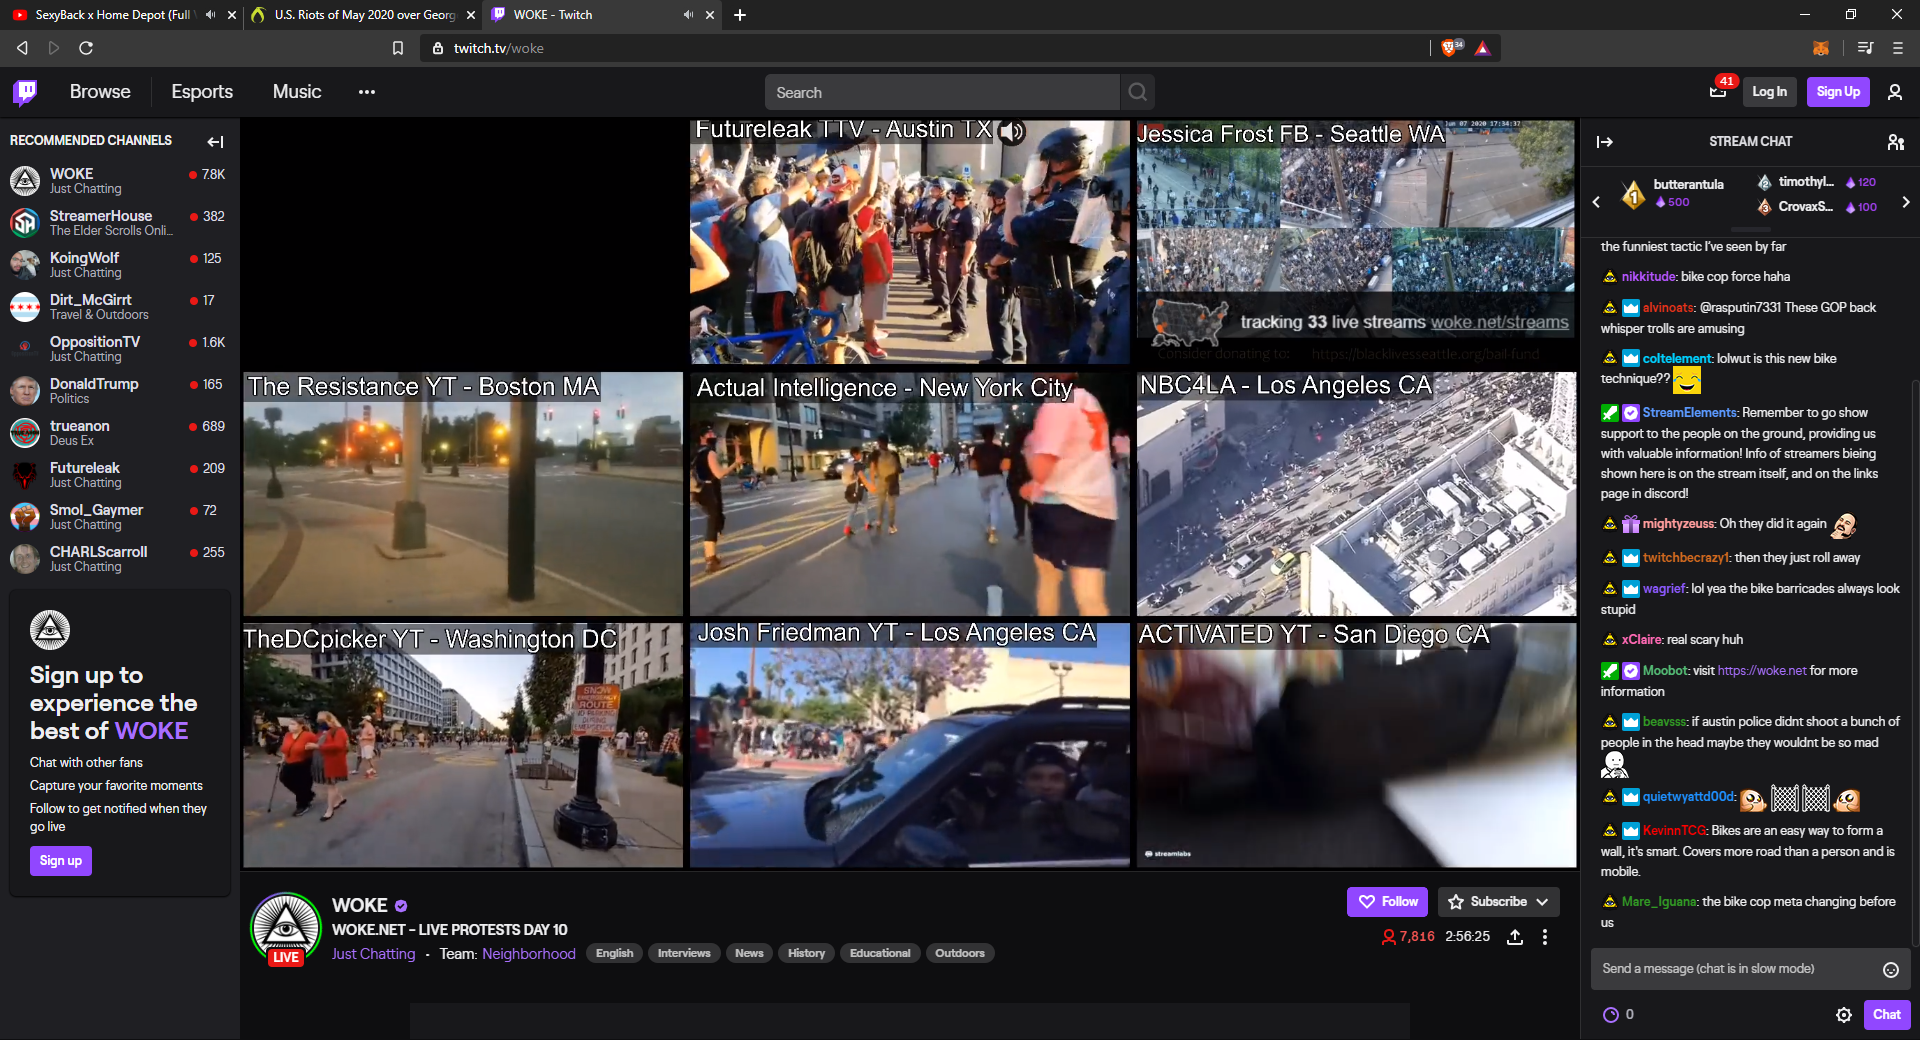This screenshot has width=1920, height=1040.
Task: Bookmark this page
Action: (x=398, y=48)
